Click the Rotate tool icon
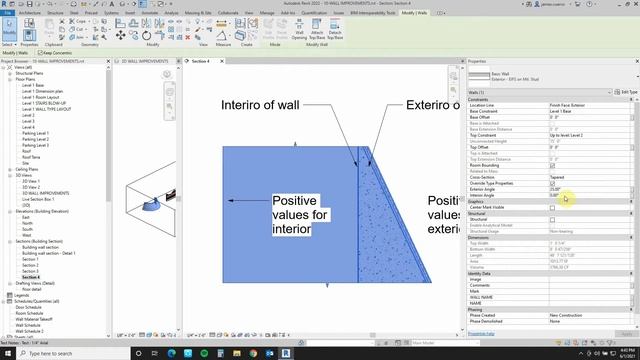Image resolution: width=640 pixels, height=360 pixels. [147, 36]
